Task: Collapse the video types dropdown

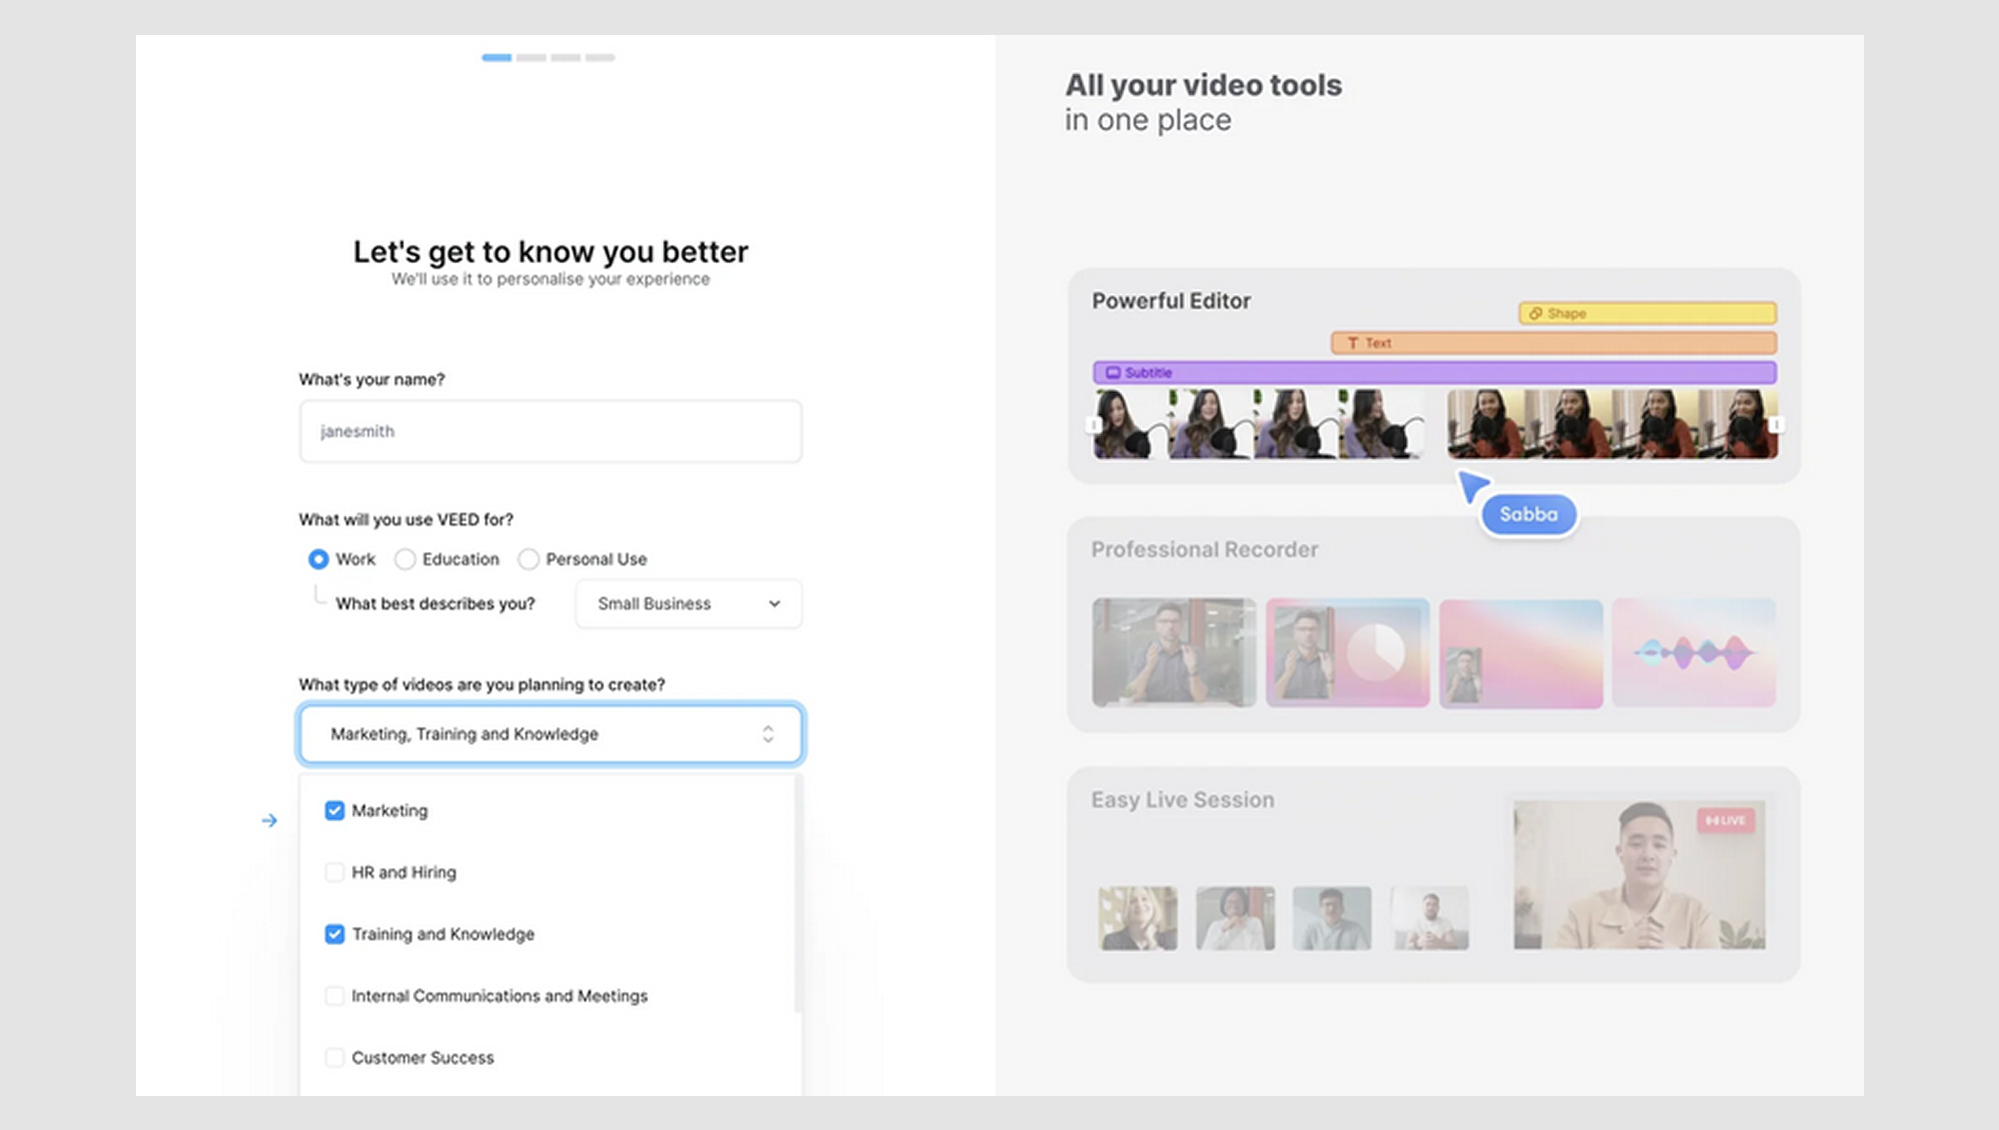Action: click(550, 734)
